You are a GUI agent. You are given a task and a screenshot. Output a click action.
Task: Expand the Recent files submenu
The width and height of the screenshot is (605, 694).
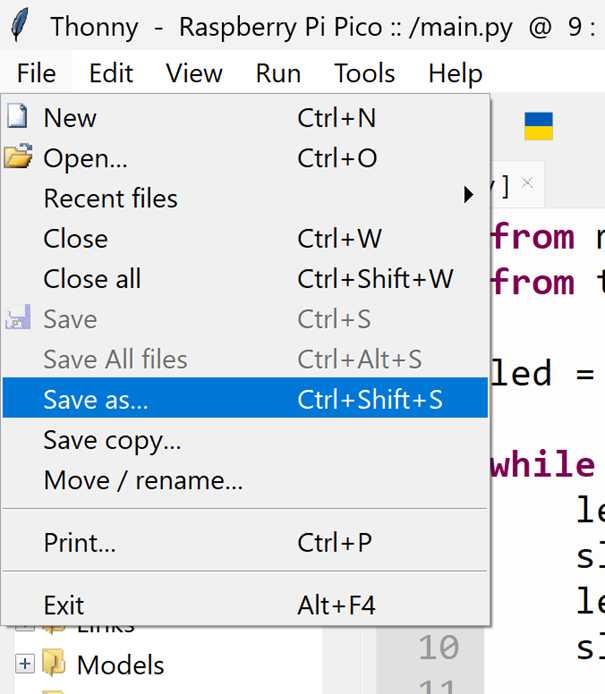click(245, 198)
